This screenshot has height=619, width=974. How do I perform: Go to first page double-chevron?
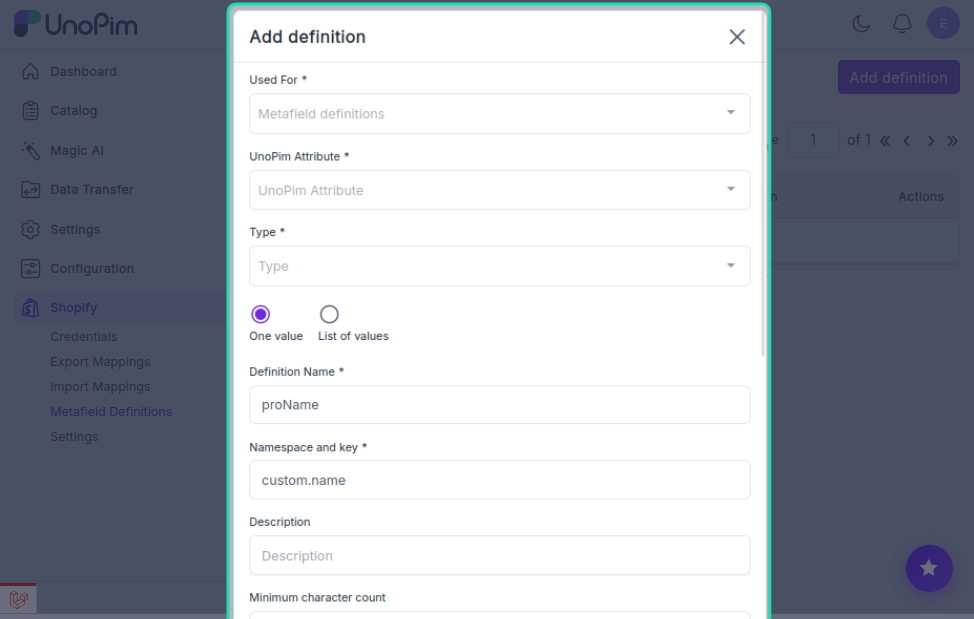tap(885, 141)
